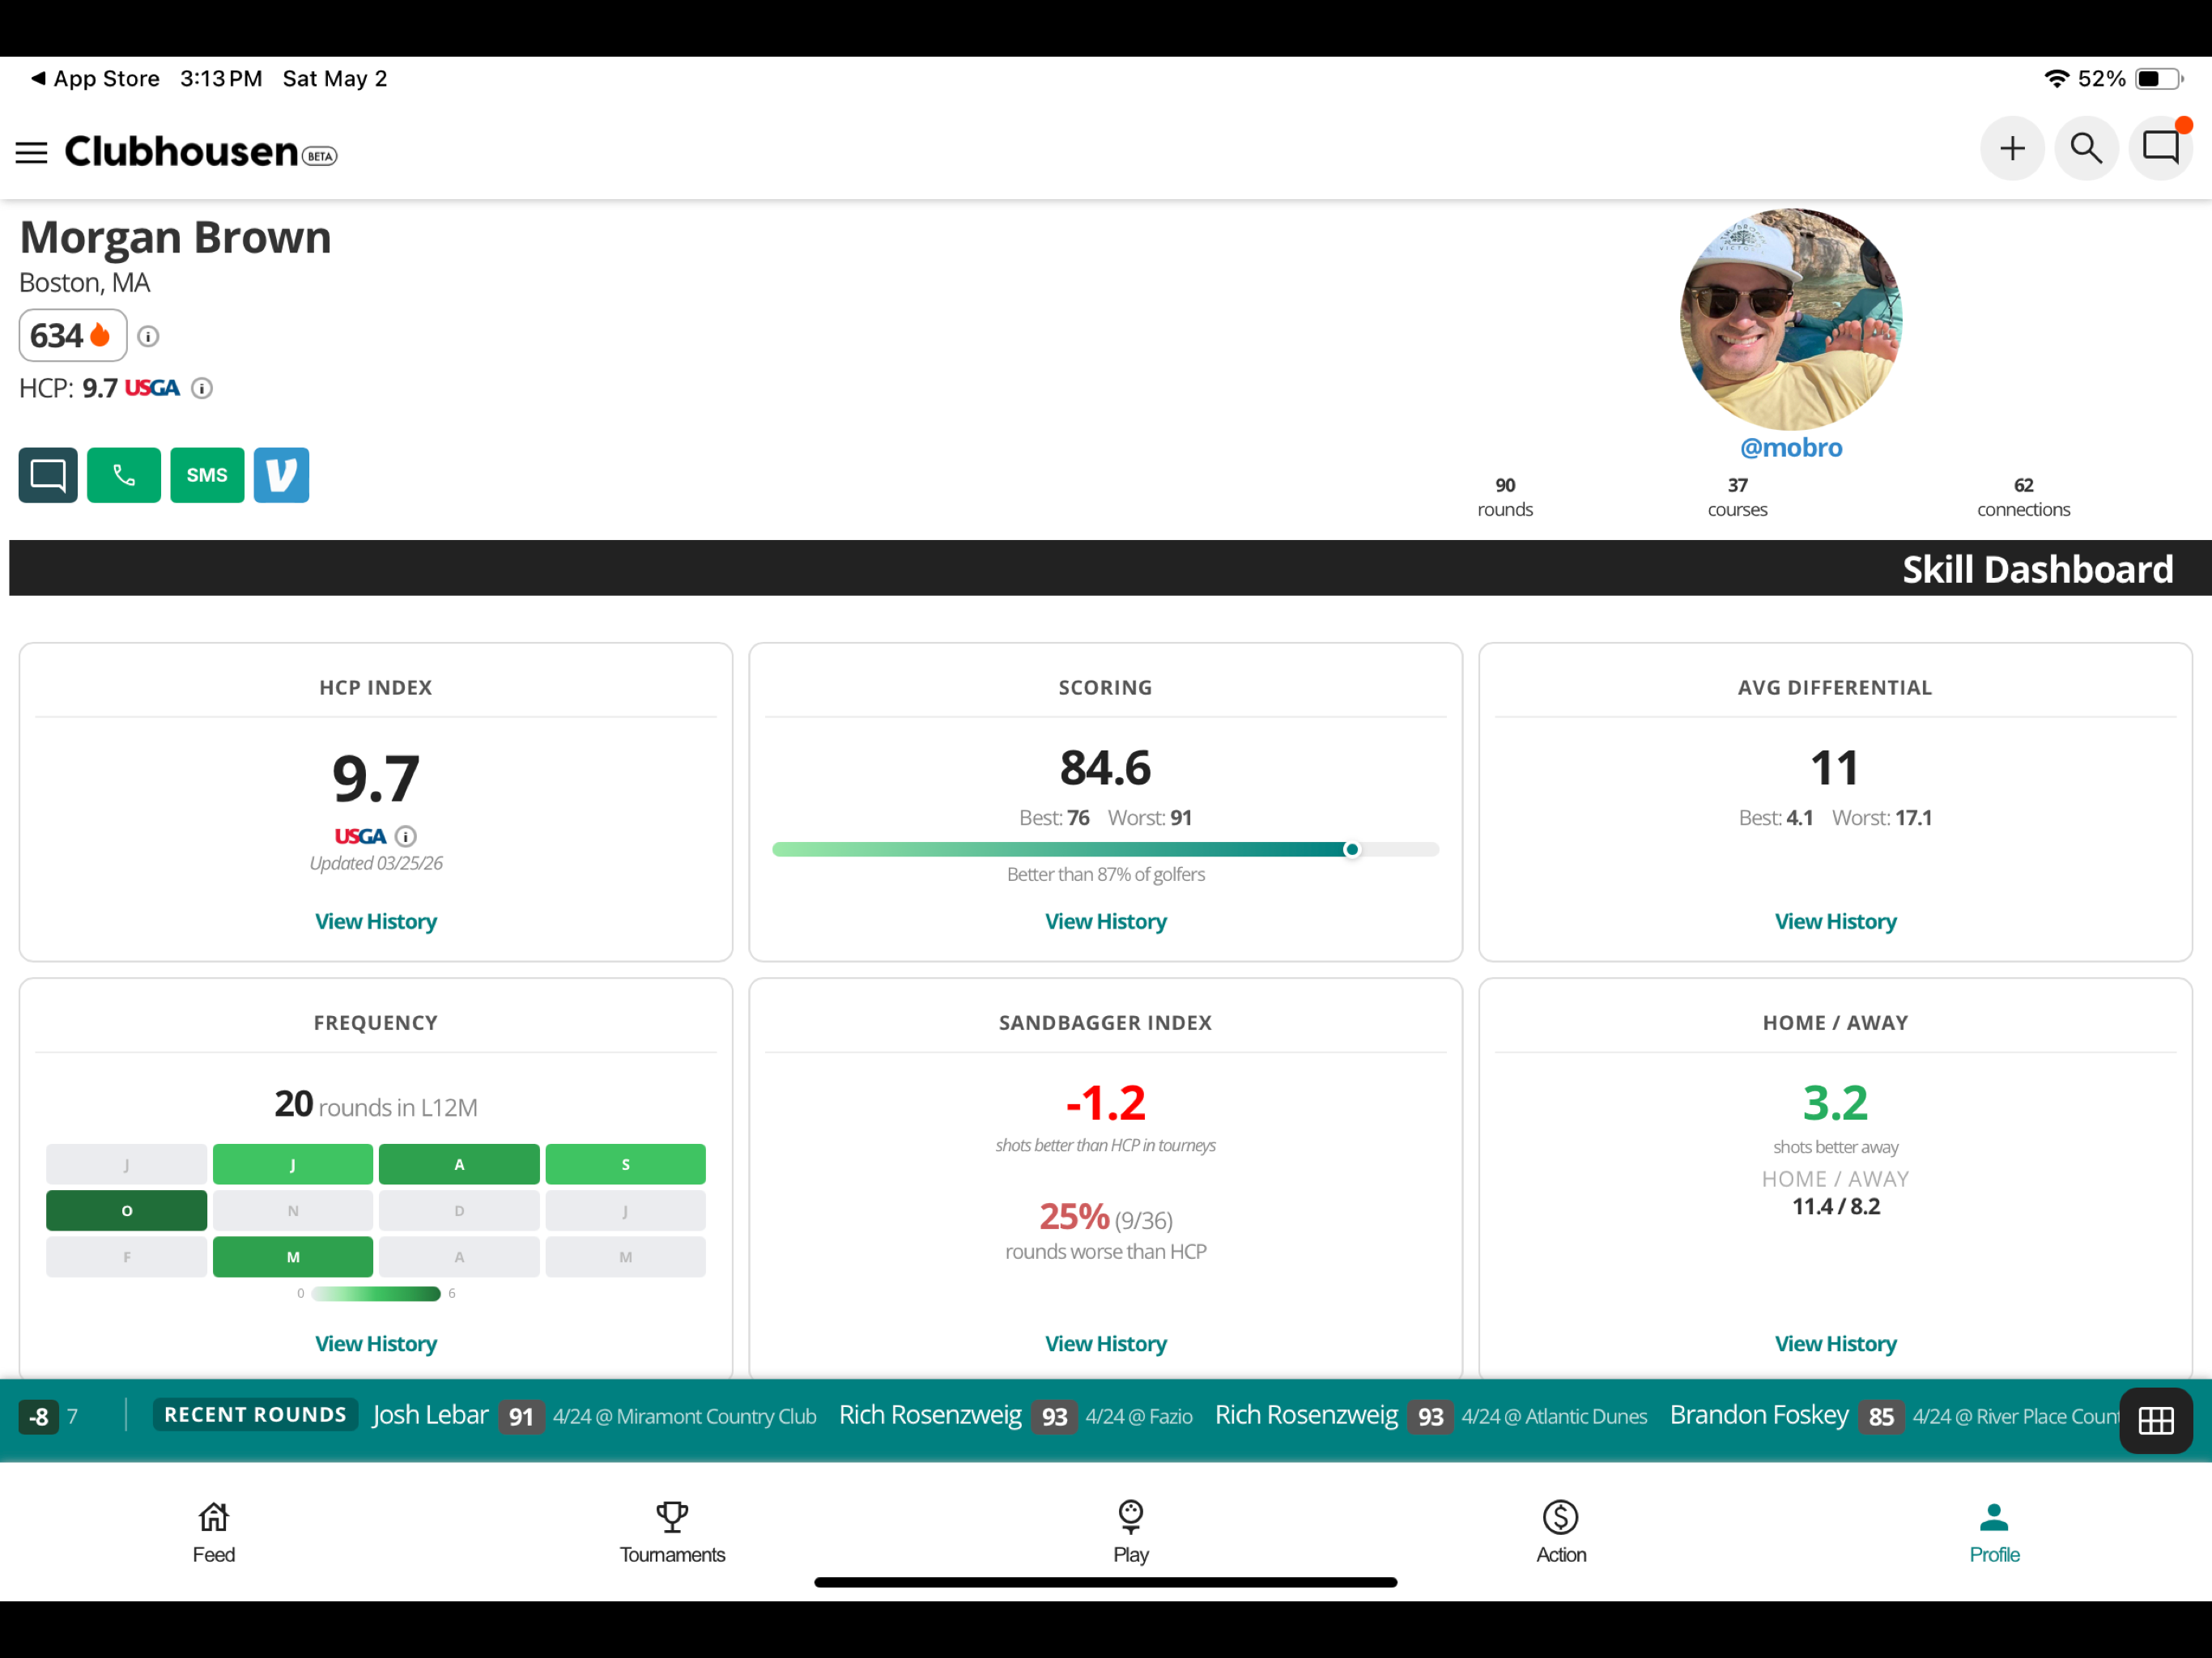Tap the 84.6 scoring average value
The width and height of the screenshot is (2212, 1658).
click(x=1105, y=767)
